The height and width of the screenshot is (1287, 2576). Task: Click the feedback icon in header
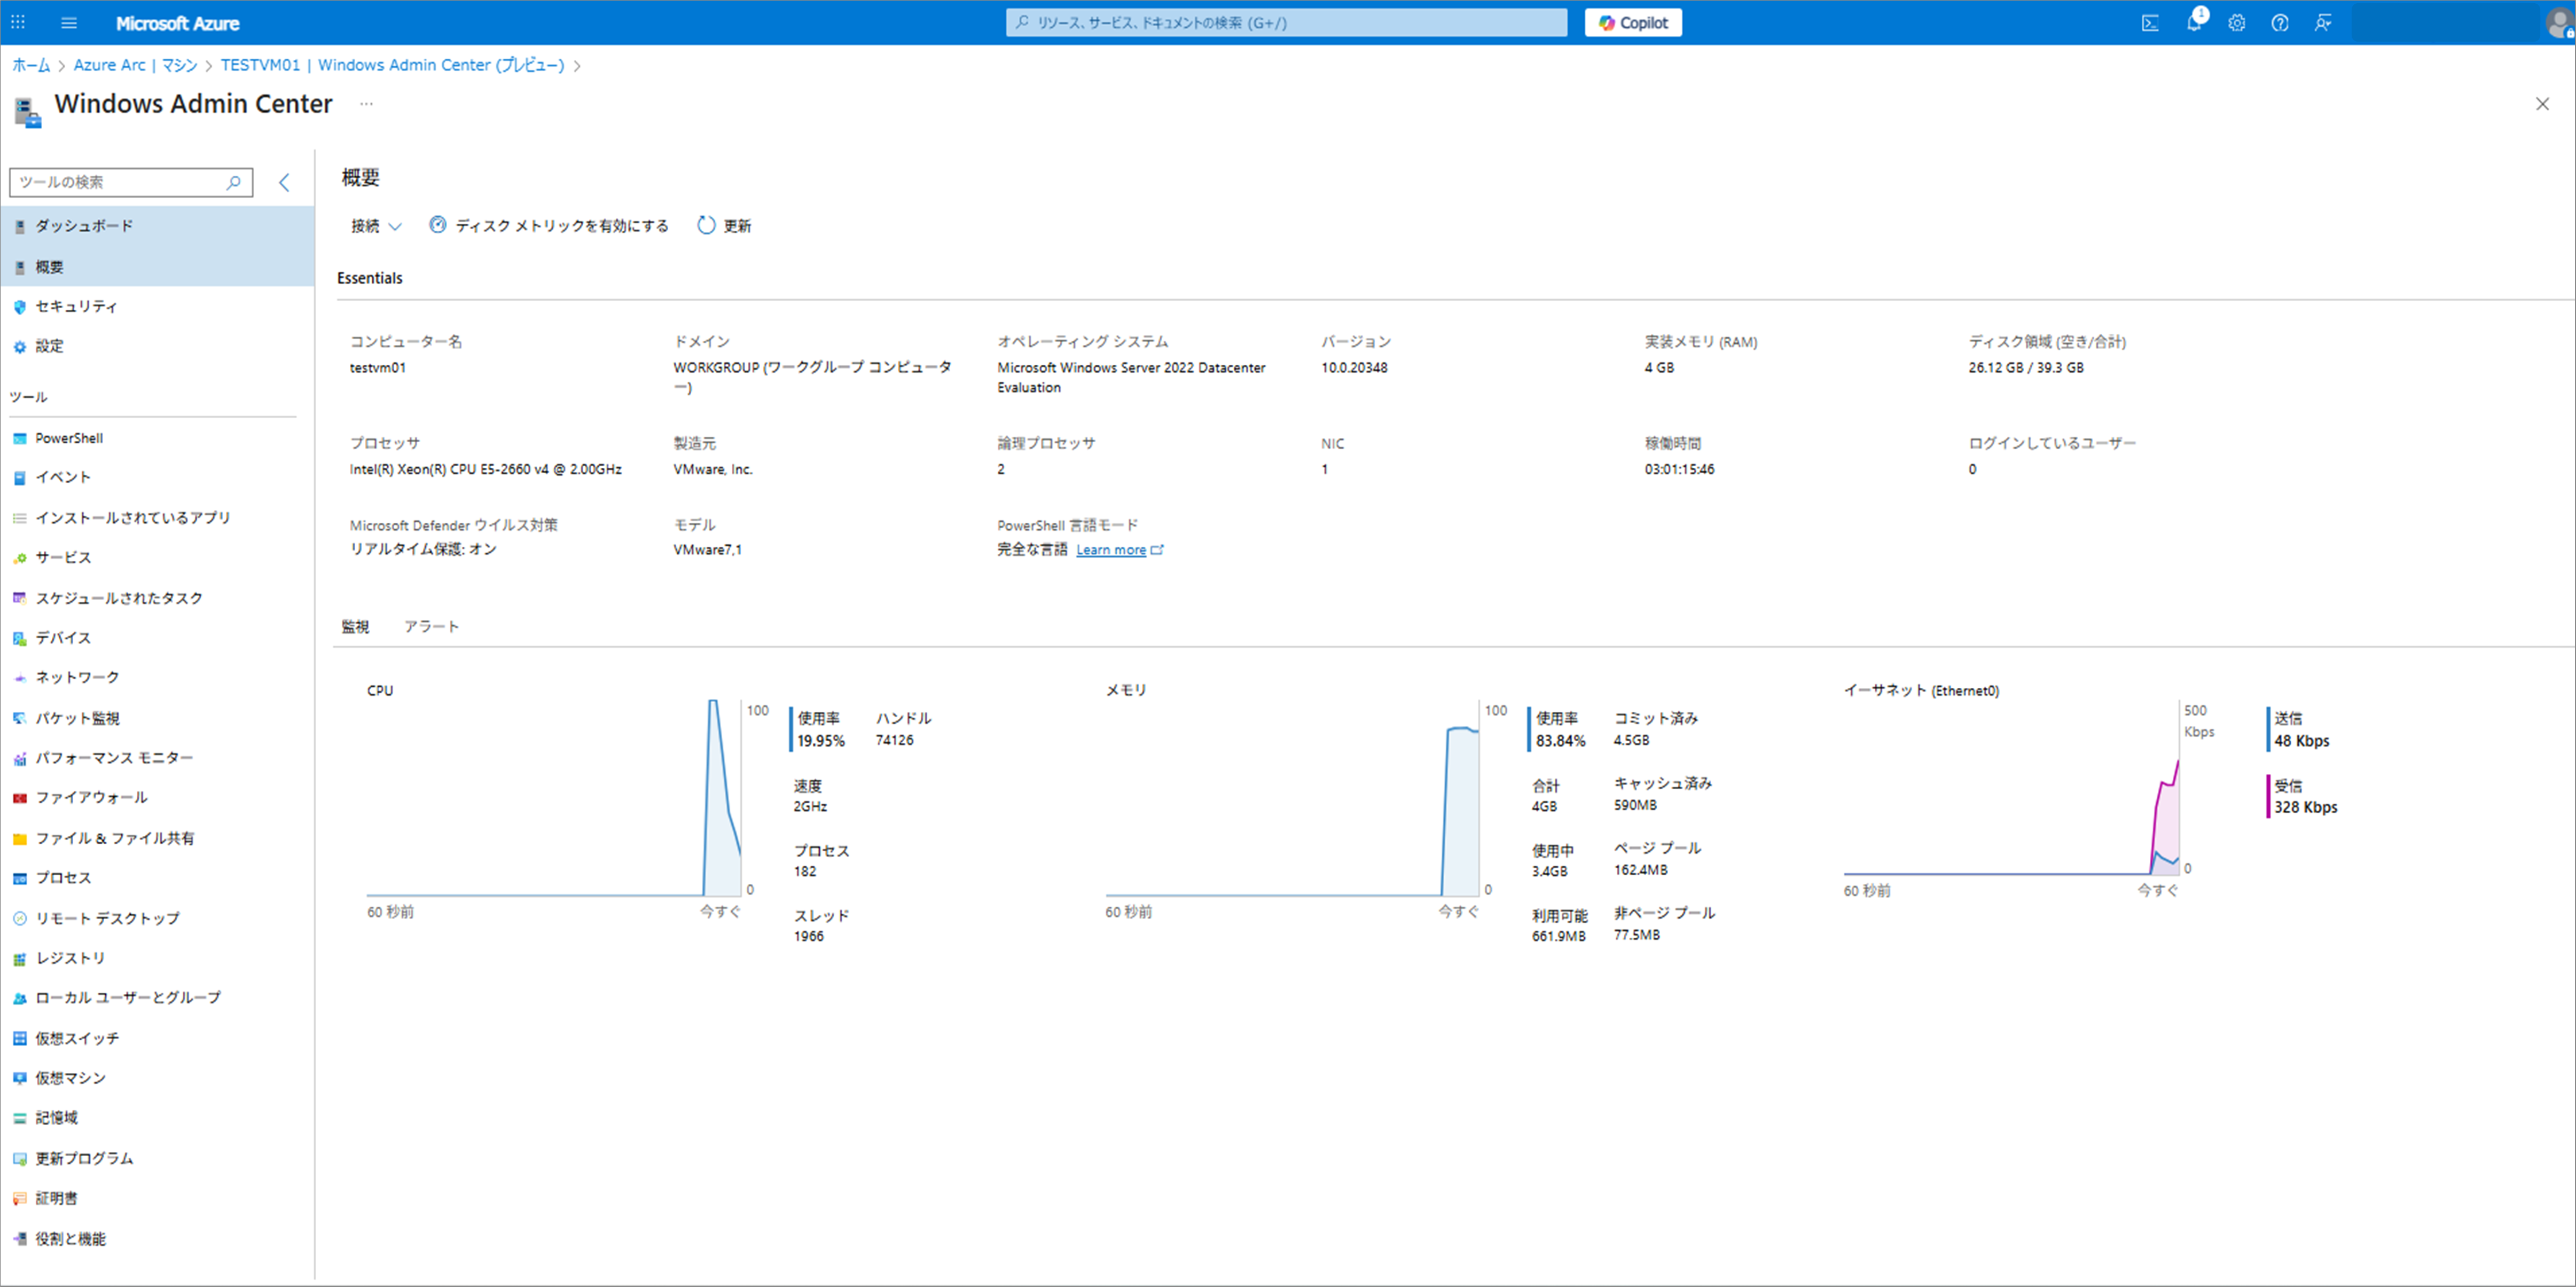2322,23
